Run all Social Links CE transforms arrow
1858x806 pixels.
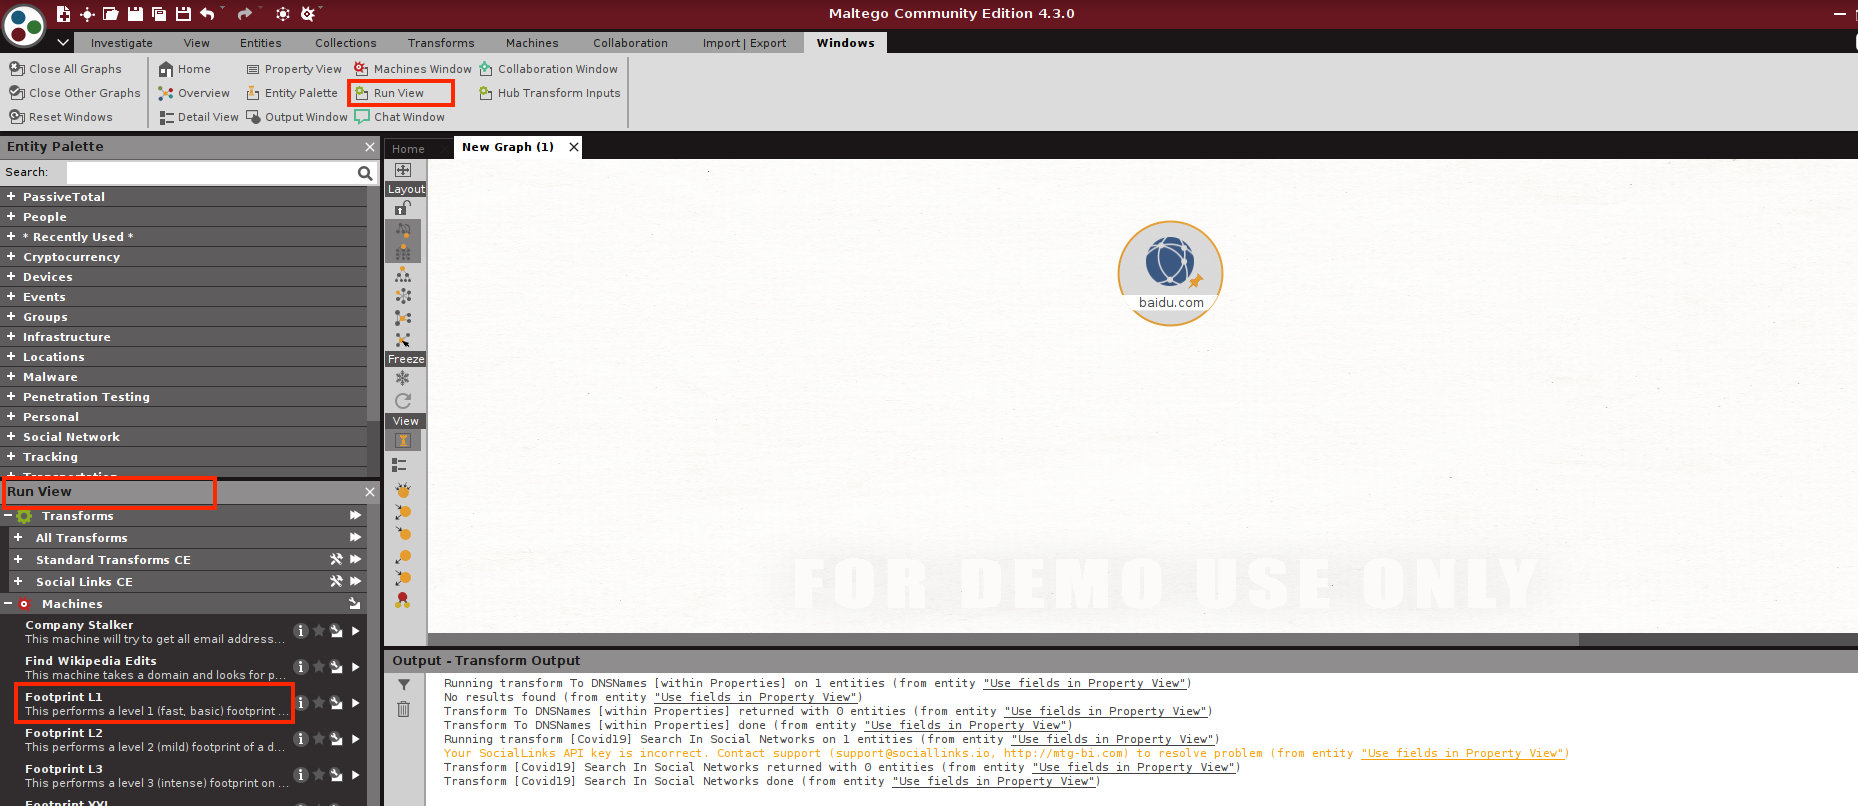[x=355, y=582]
